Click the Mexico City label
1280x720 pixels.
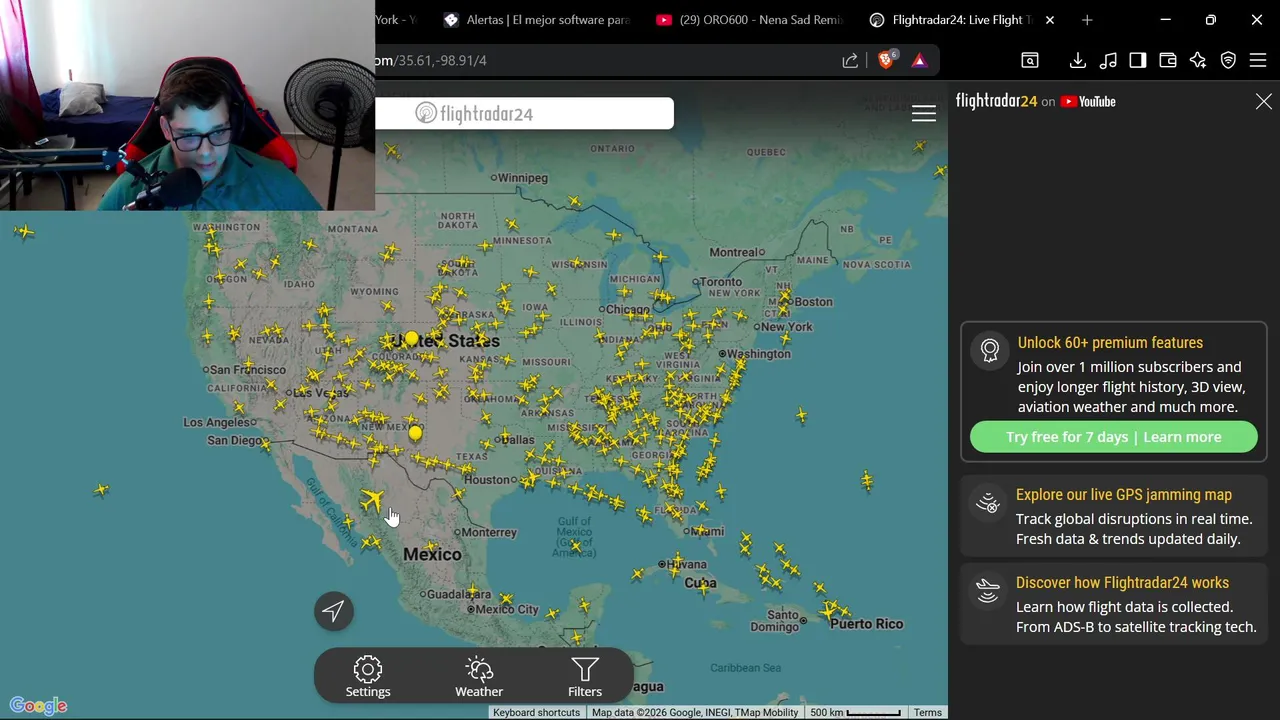[x=507, y=609]
